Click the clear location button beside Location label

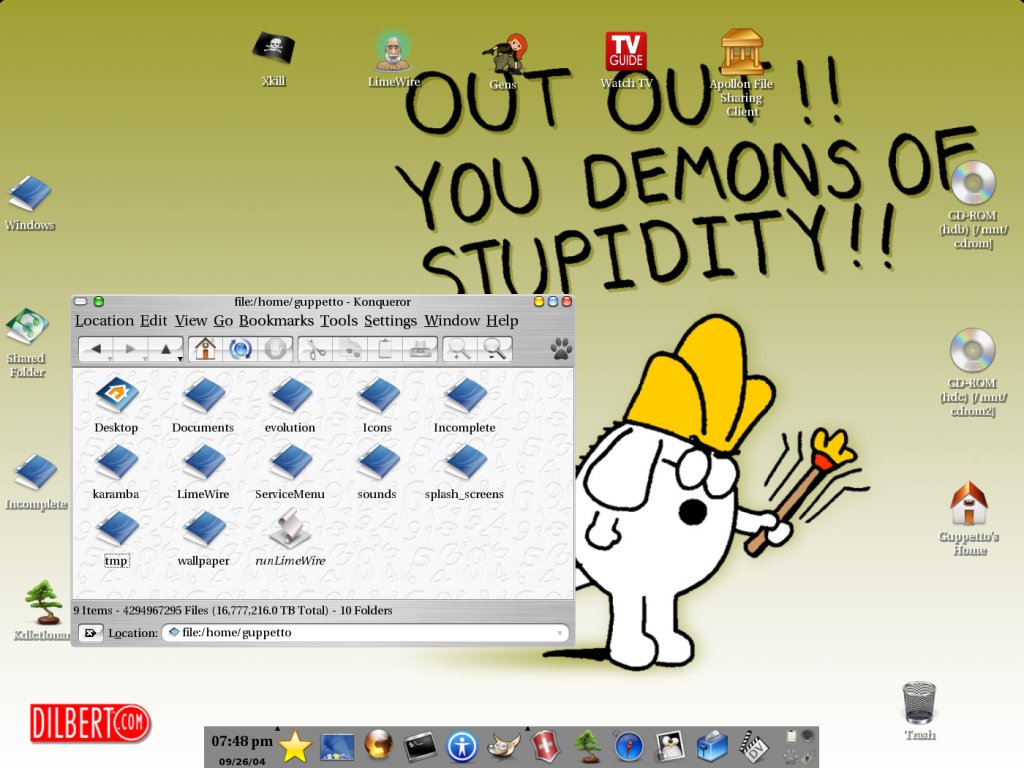[x=91, y=633]
